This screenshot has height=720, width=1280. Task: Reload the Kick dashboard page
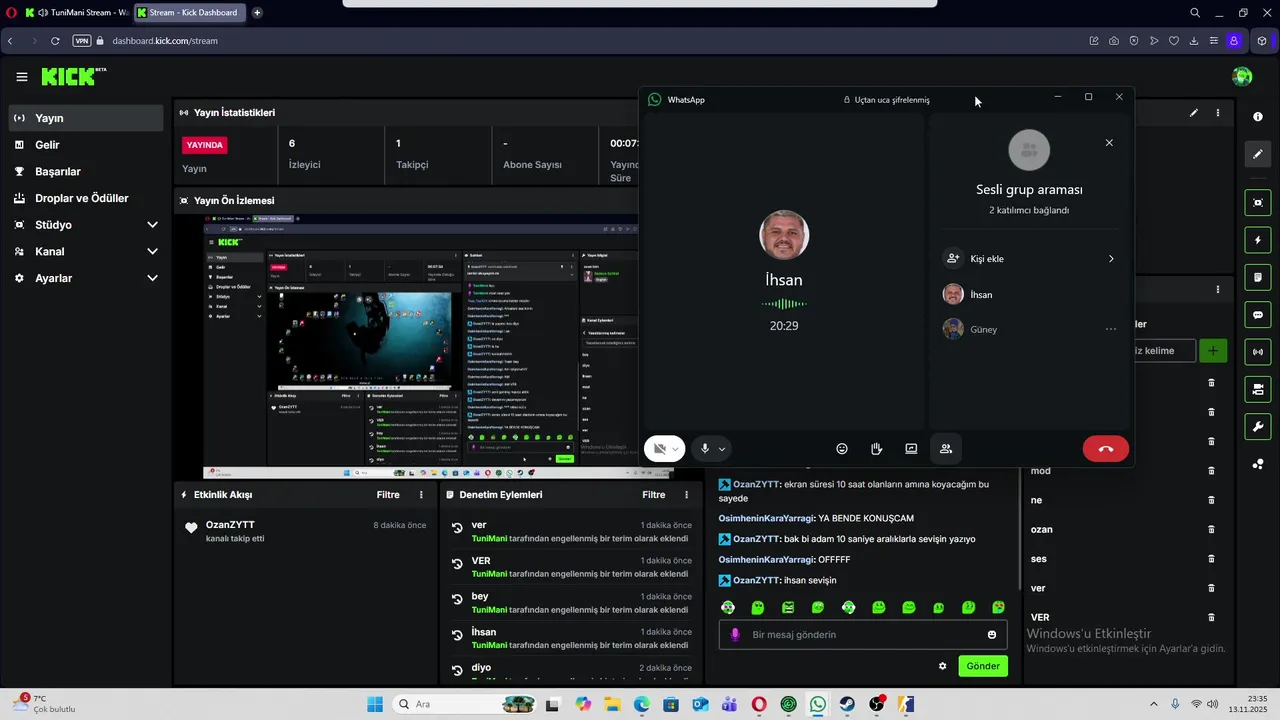[55, 41]
